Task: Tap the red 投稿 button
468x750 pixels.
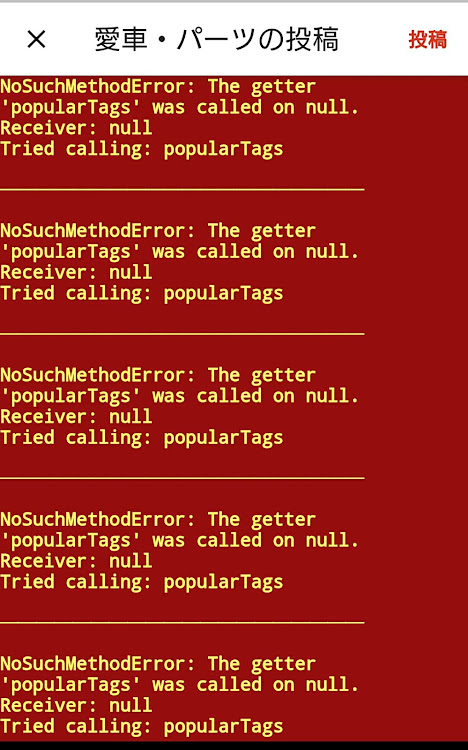Action: point(428,39)
